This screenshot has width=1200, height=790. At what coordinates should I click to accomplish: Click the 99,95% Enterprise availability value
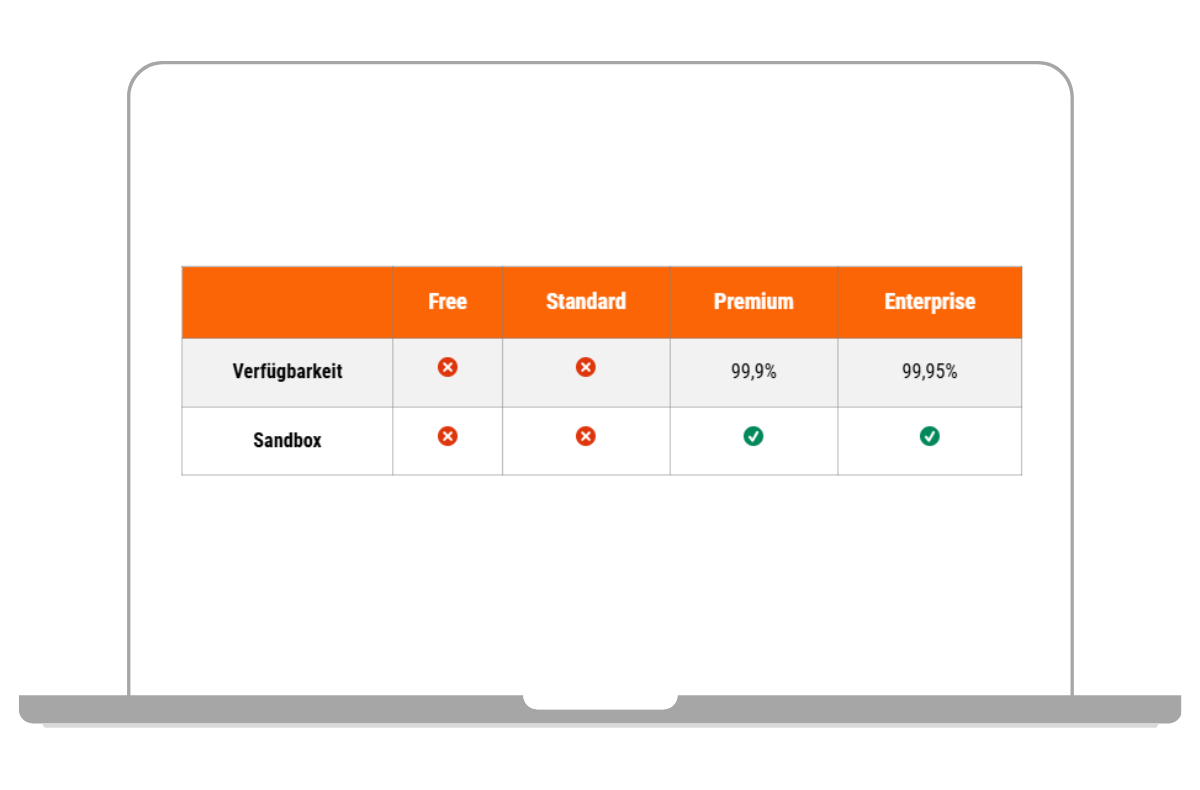pos(930,372)
